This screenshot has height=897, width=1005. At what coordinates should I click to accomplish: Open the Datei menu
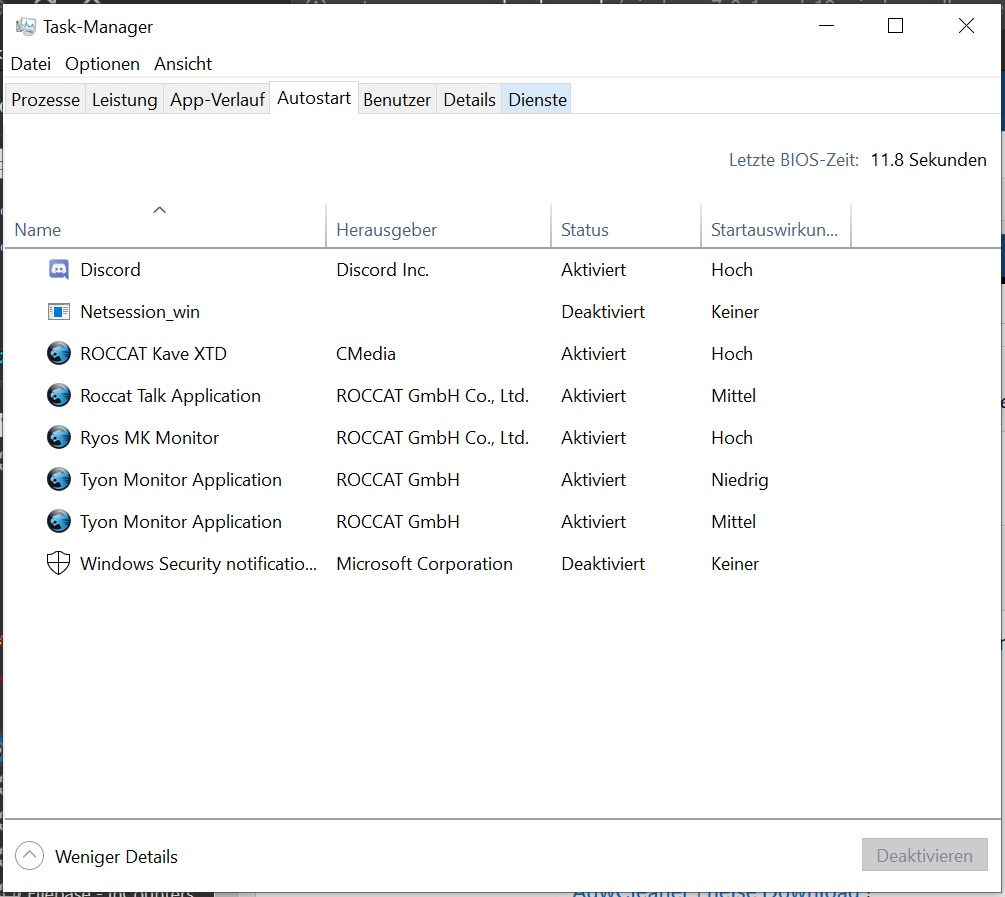click(31, 64)
